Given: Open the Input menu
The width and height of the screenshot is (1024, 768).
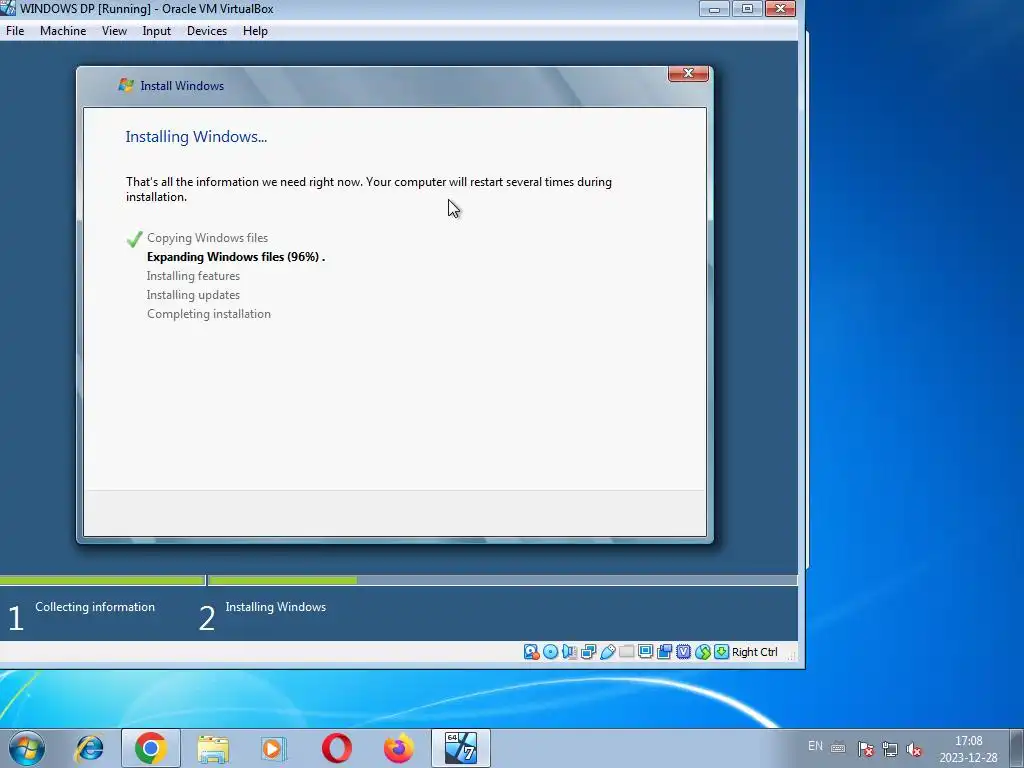Looking at the screenshot, I should point(157,31).
